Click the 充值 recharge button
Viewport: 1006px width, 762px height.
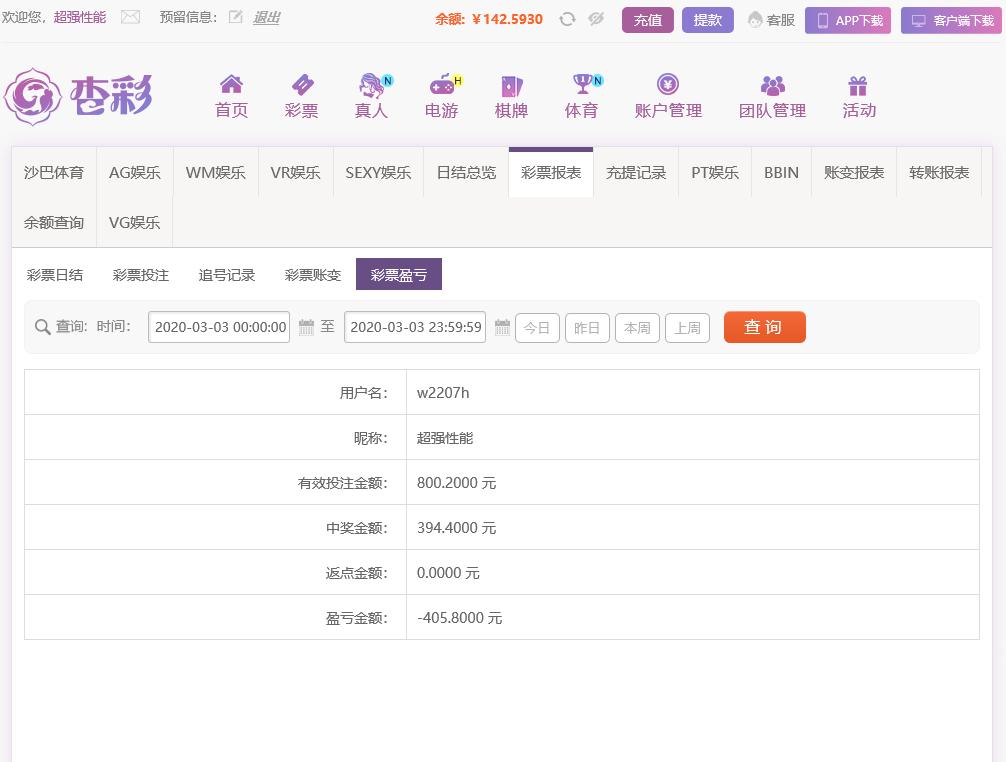(648, 20)
